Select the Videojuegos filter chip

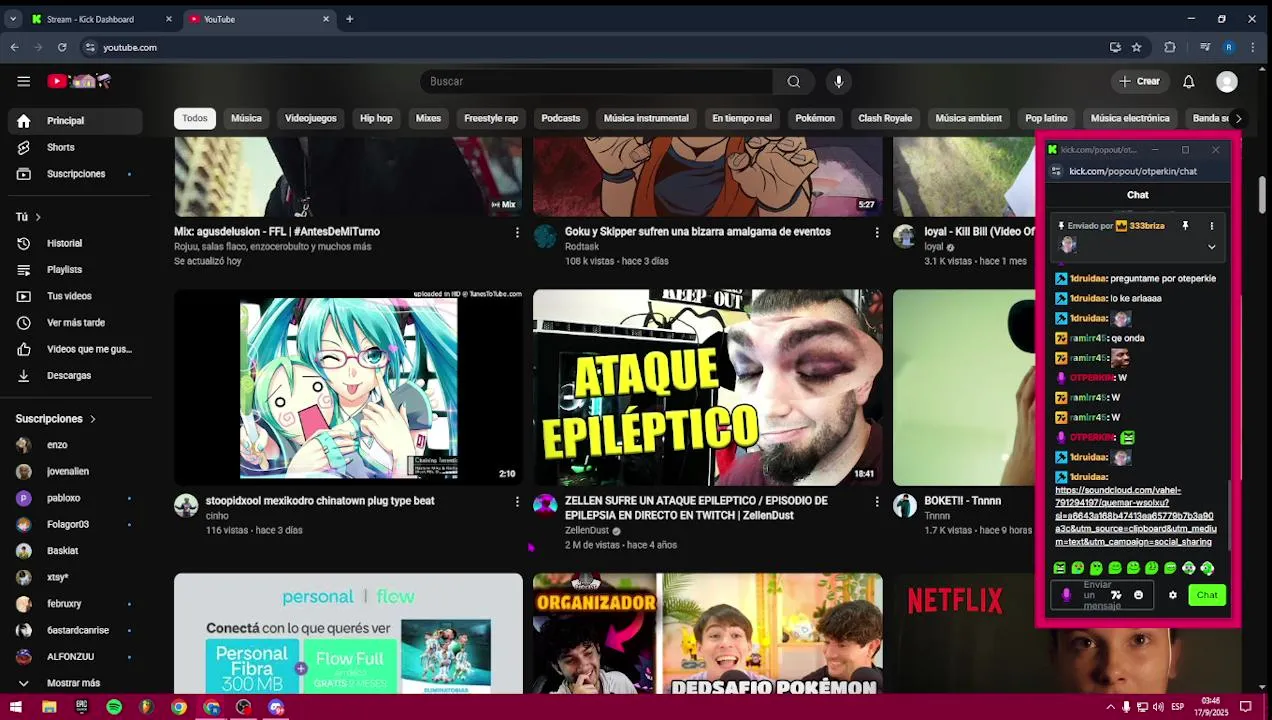coord(310,118)
